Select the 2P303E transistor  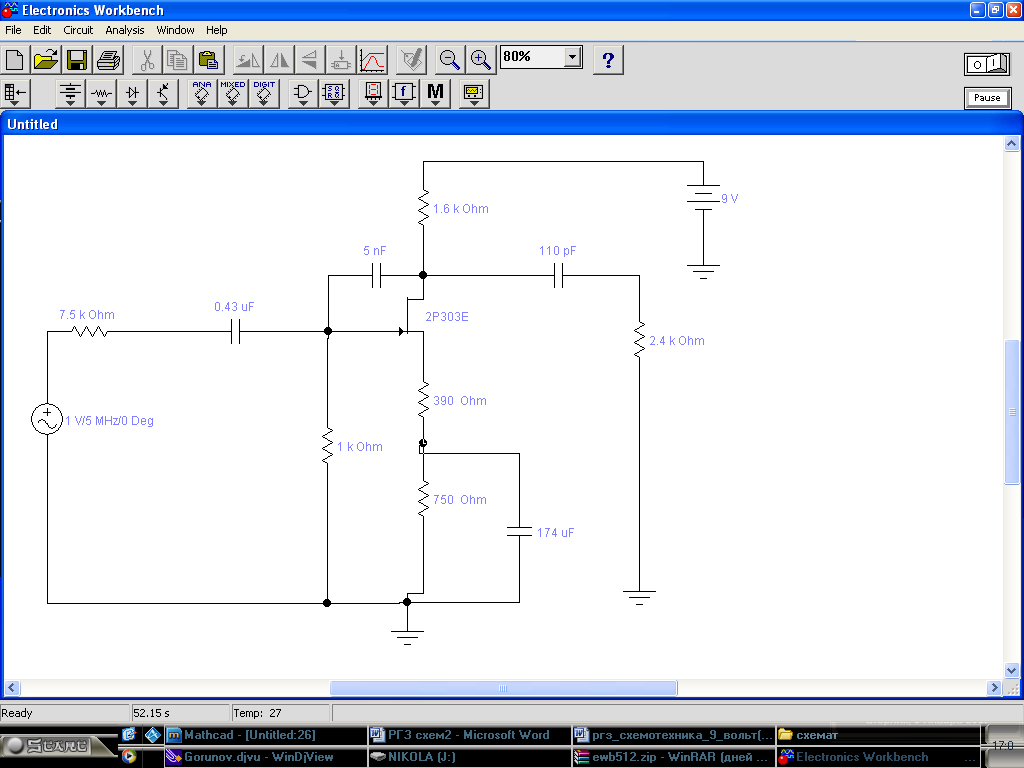click(413, 316)
